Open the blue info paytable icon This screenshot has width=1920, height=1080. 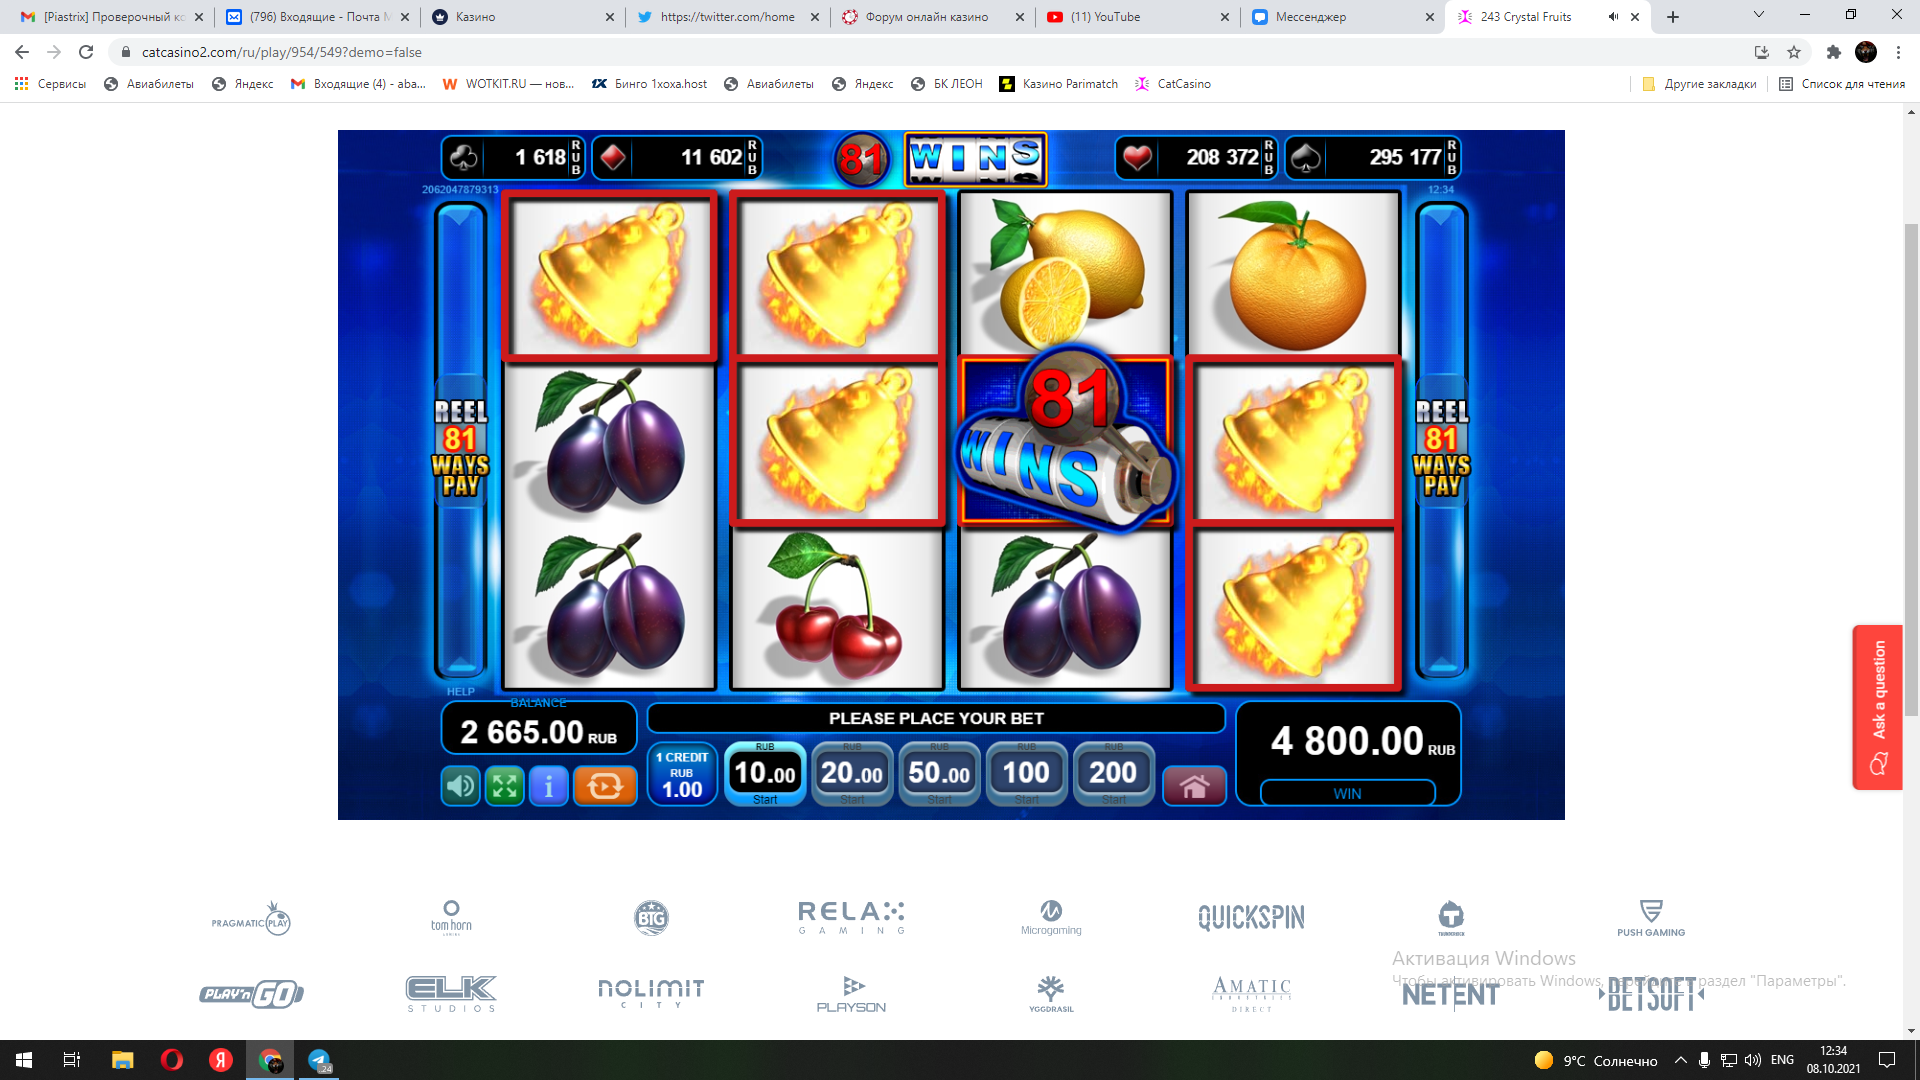click(x=549, y=787)
